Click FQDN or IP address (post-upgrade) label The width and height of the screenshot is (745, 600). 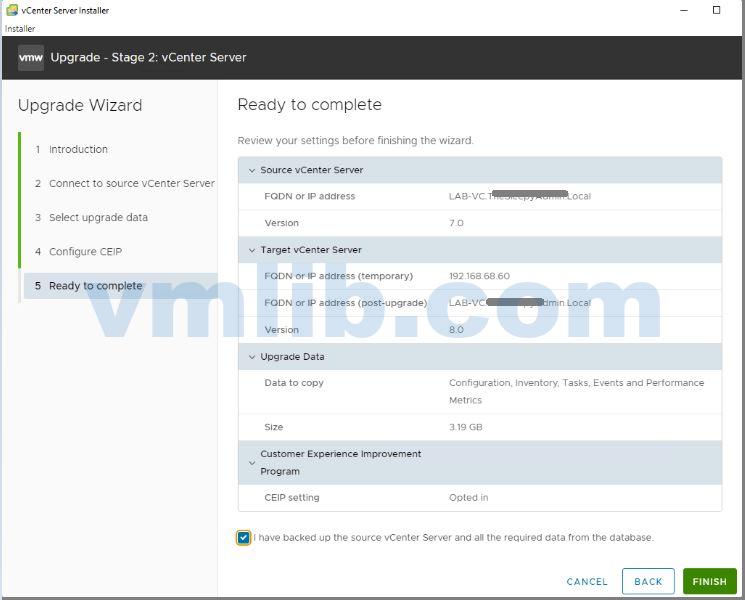pos(345,303)
